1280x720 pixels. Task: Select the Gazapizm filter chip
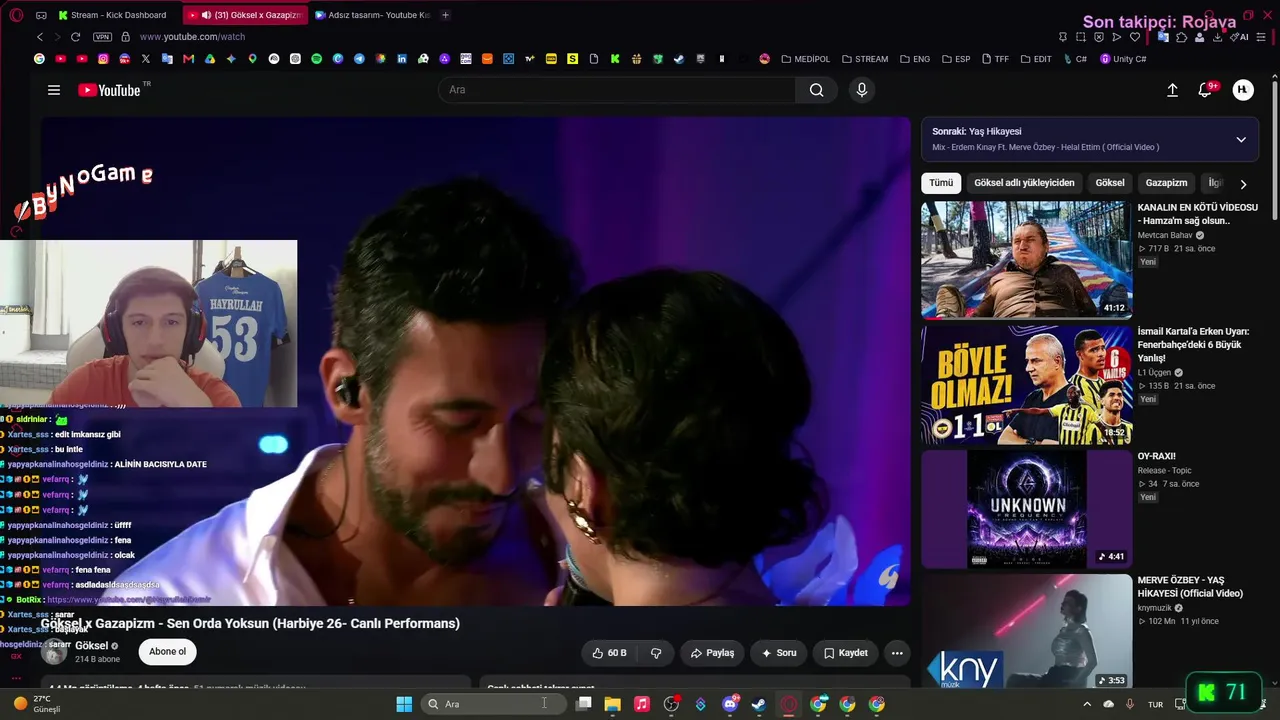pos(1166,183)
